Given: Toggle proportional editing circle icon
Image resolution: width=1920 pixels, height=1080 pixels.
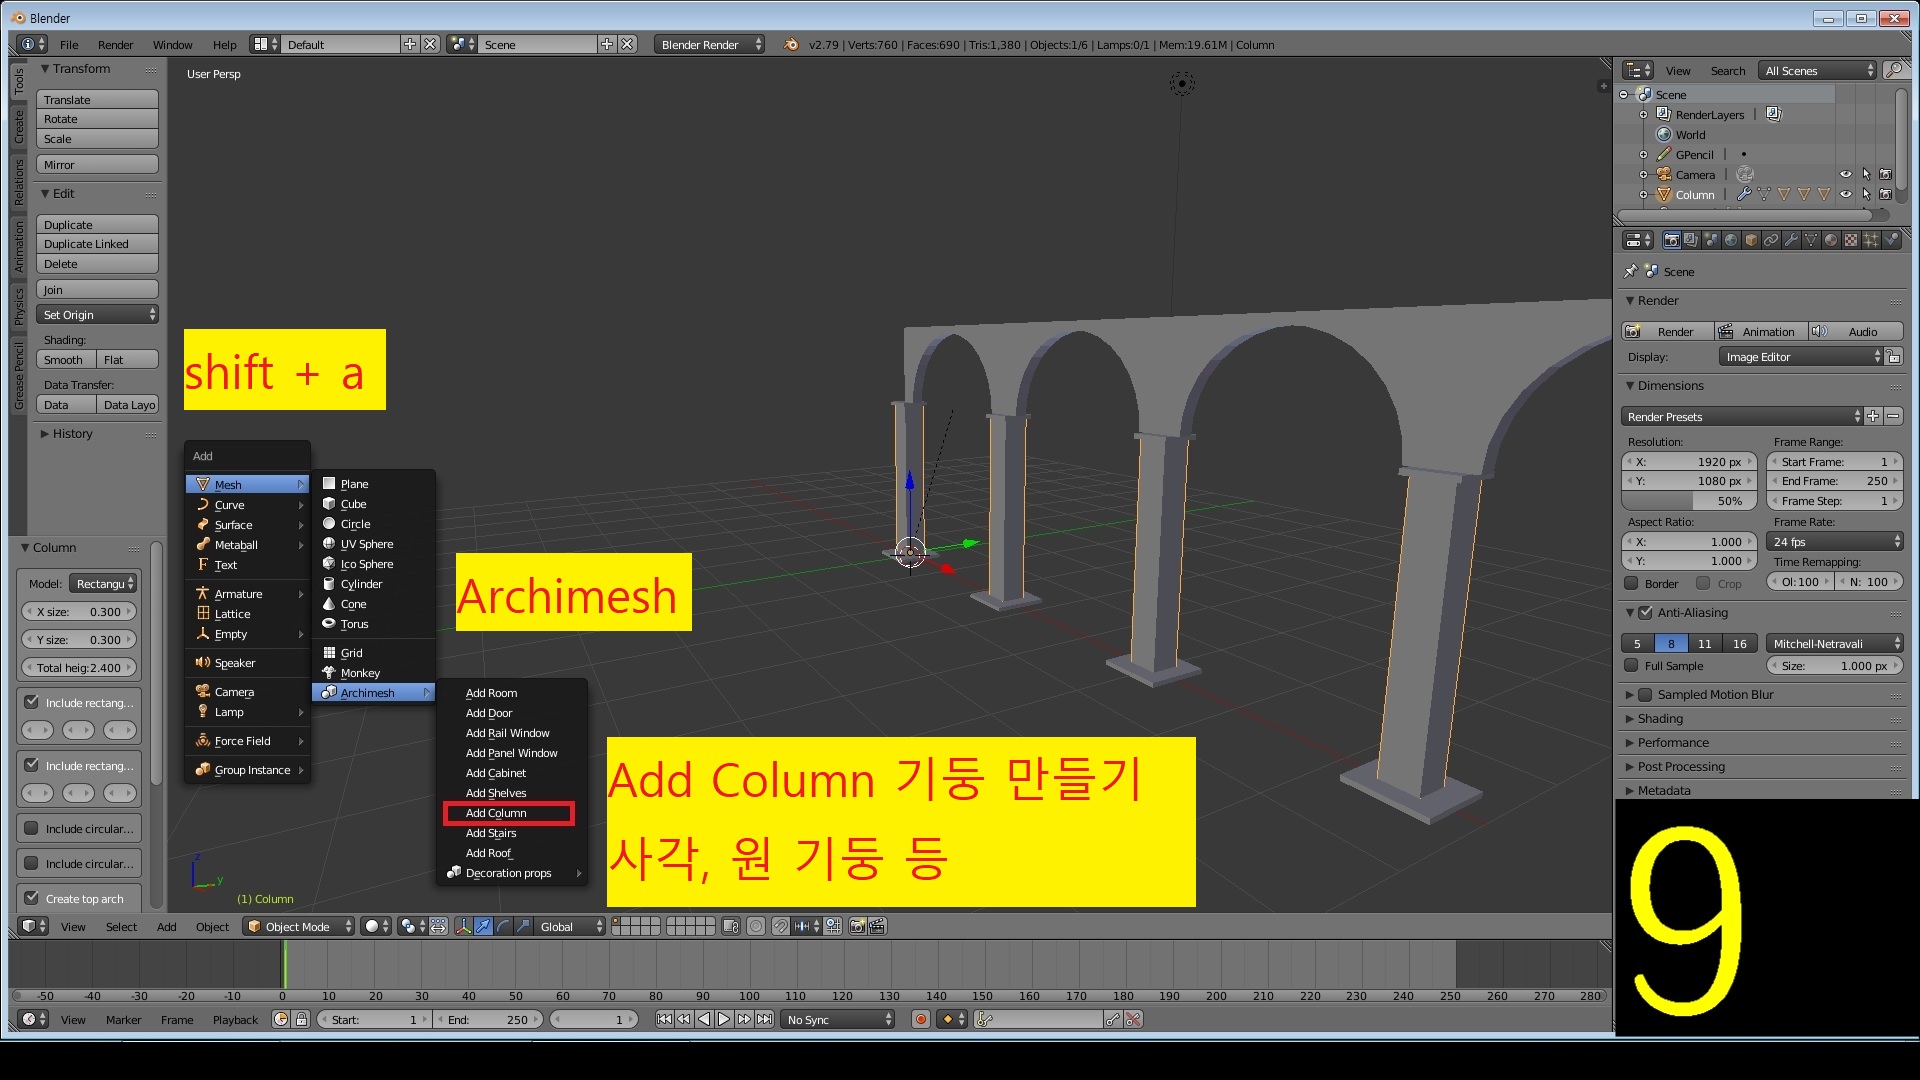Looking at the screenshot, I should [x=756, y=927].
